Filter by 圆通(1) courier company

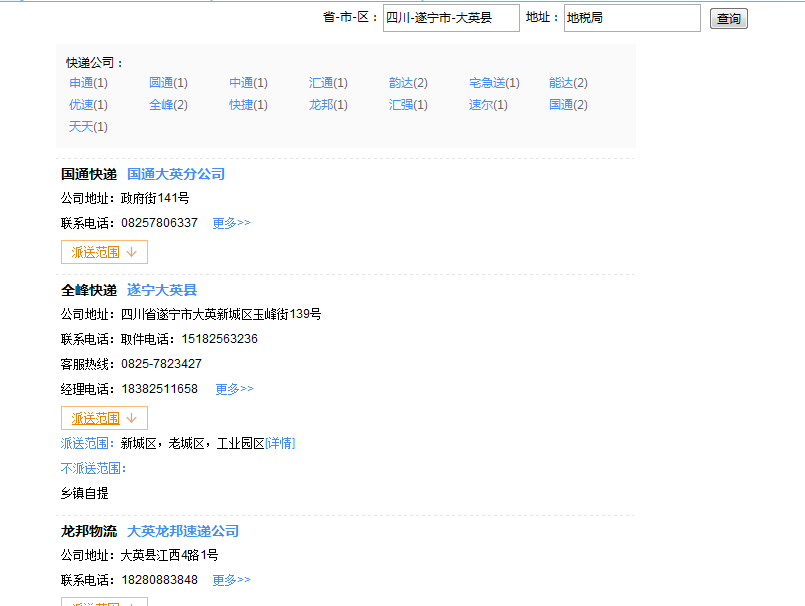pos(168,83)
